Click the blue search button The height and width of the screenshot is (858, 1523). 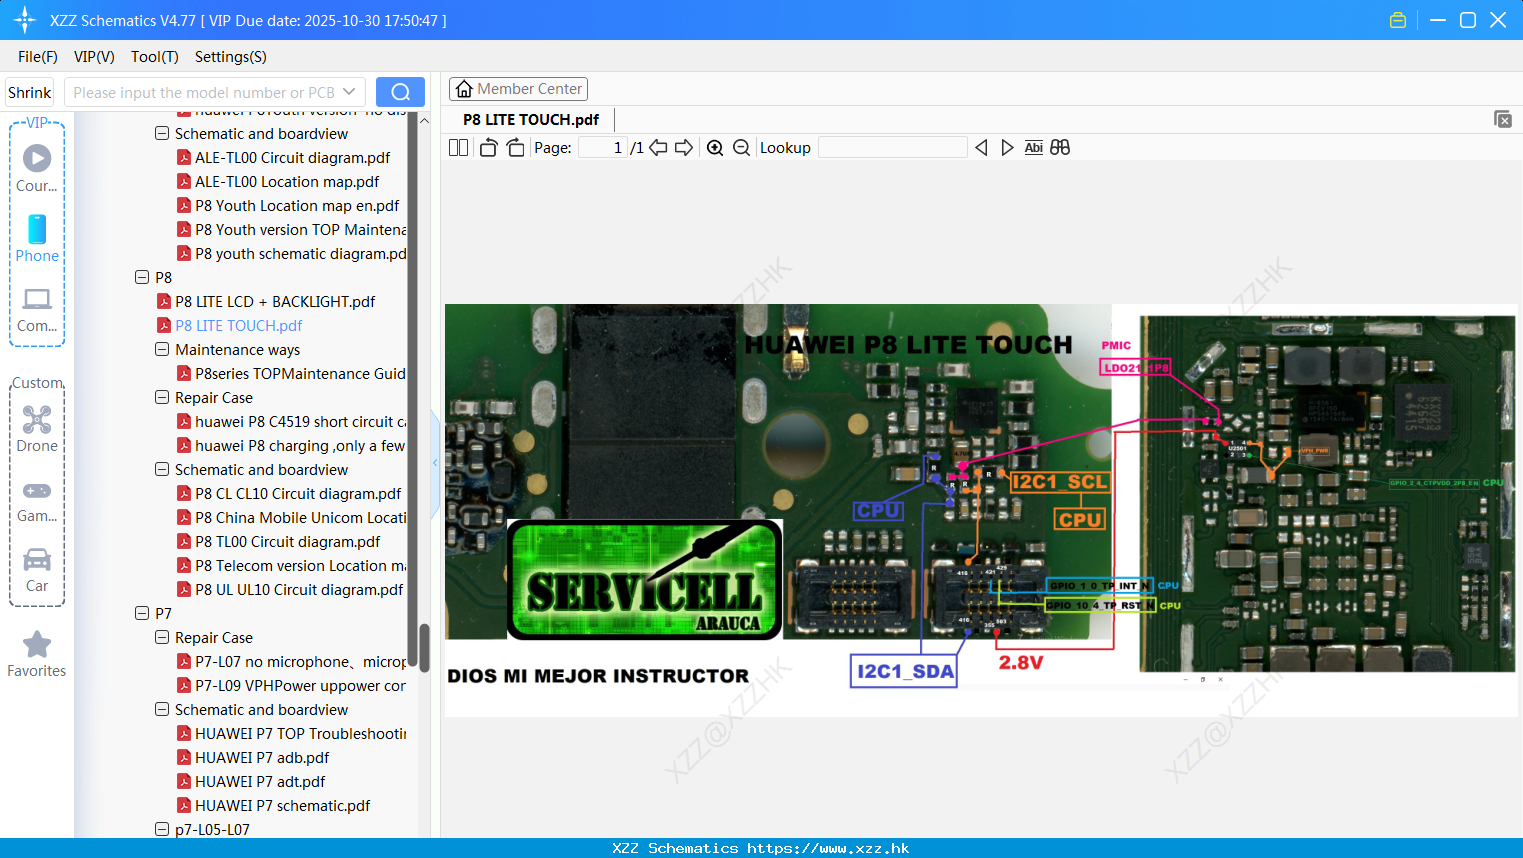(x=400, y=92)
